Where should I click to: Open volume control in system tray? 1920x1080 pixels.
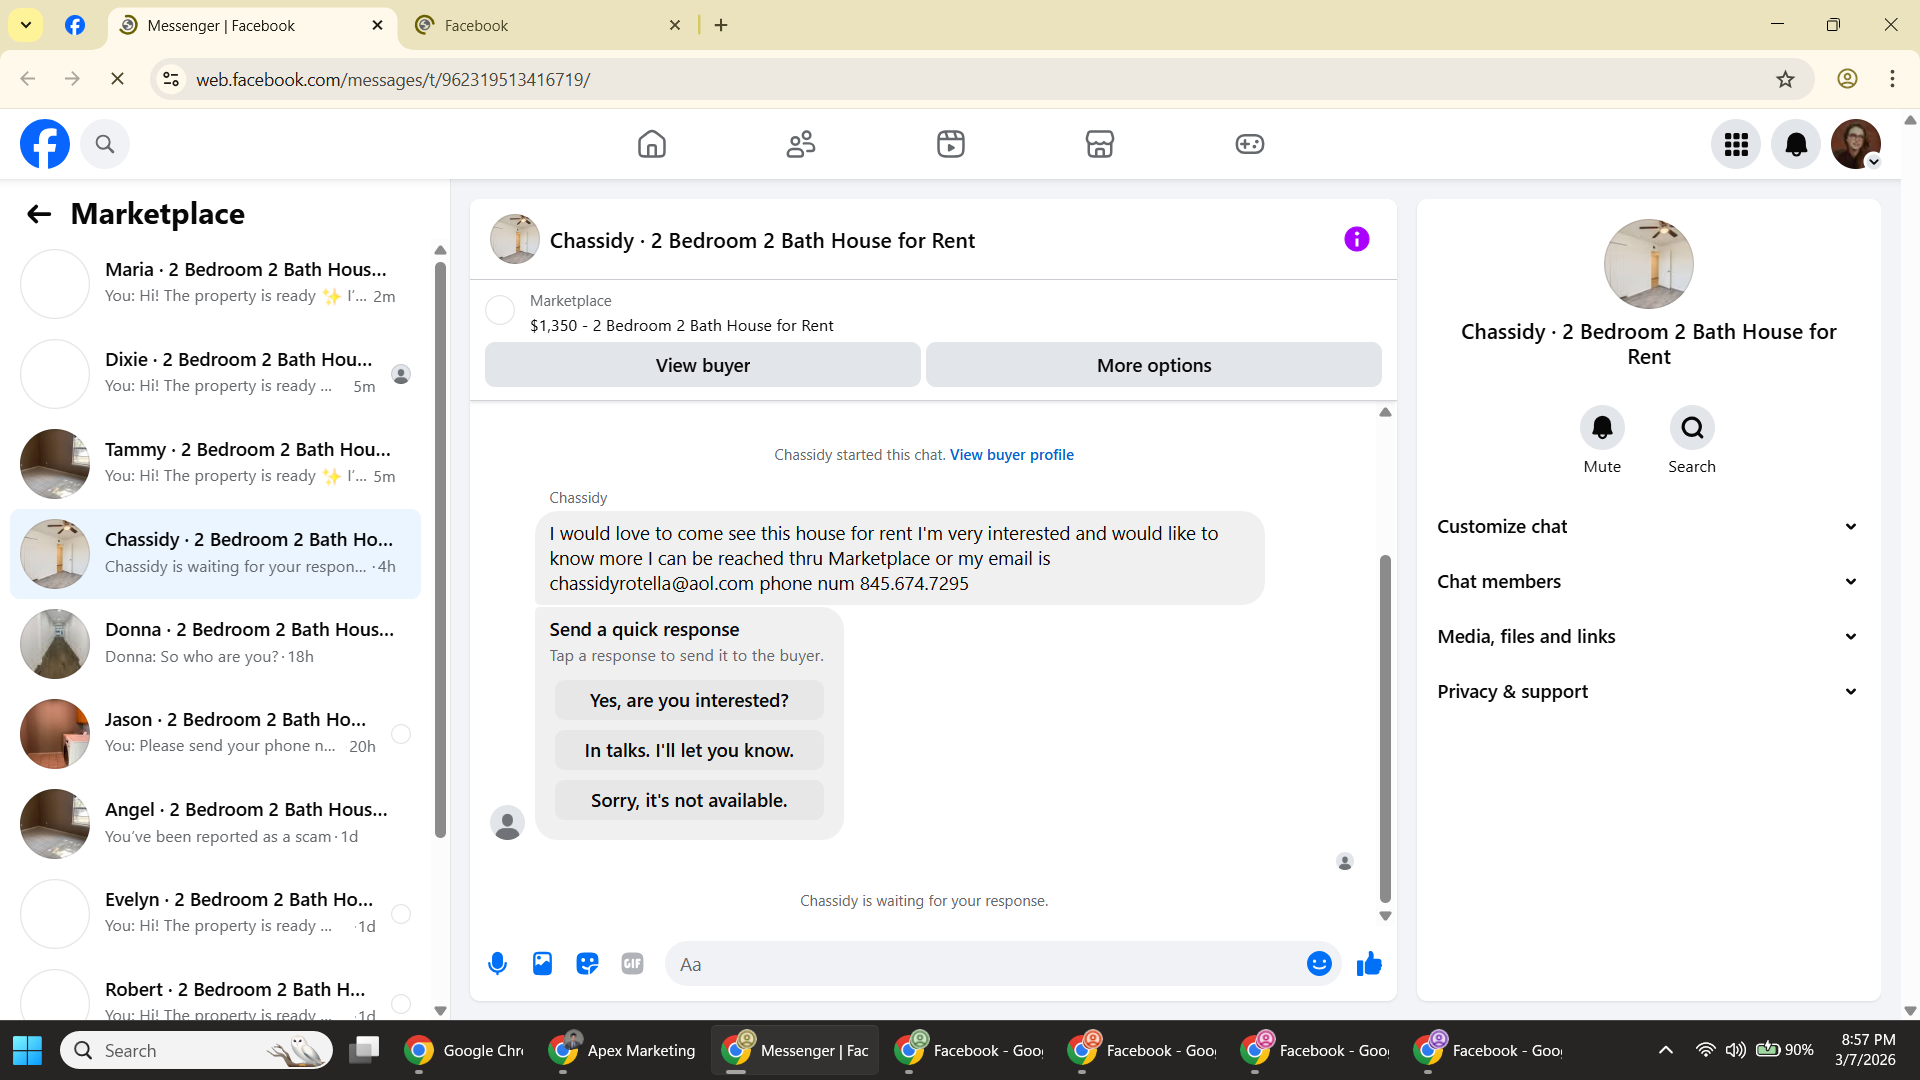coord(1735,1050)
